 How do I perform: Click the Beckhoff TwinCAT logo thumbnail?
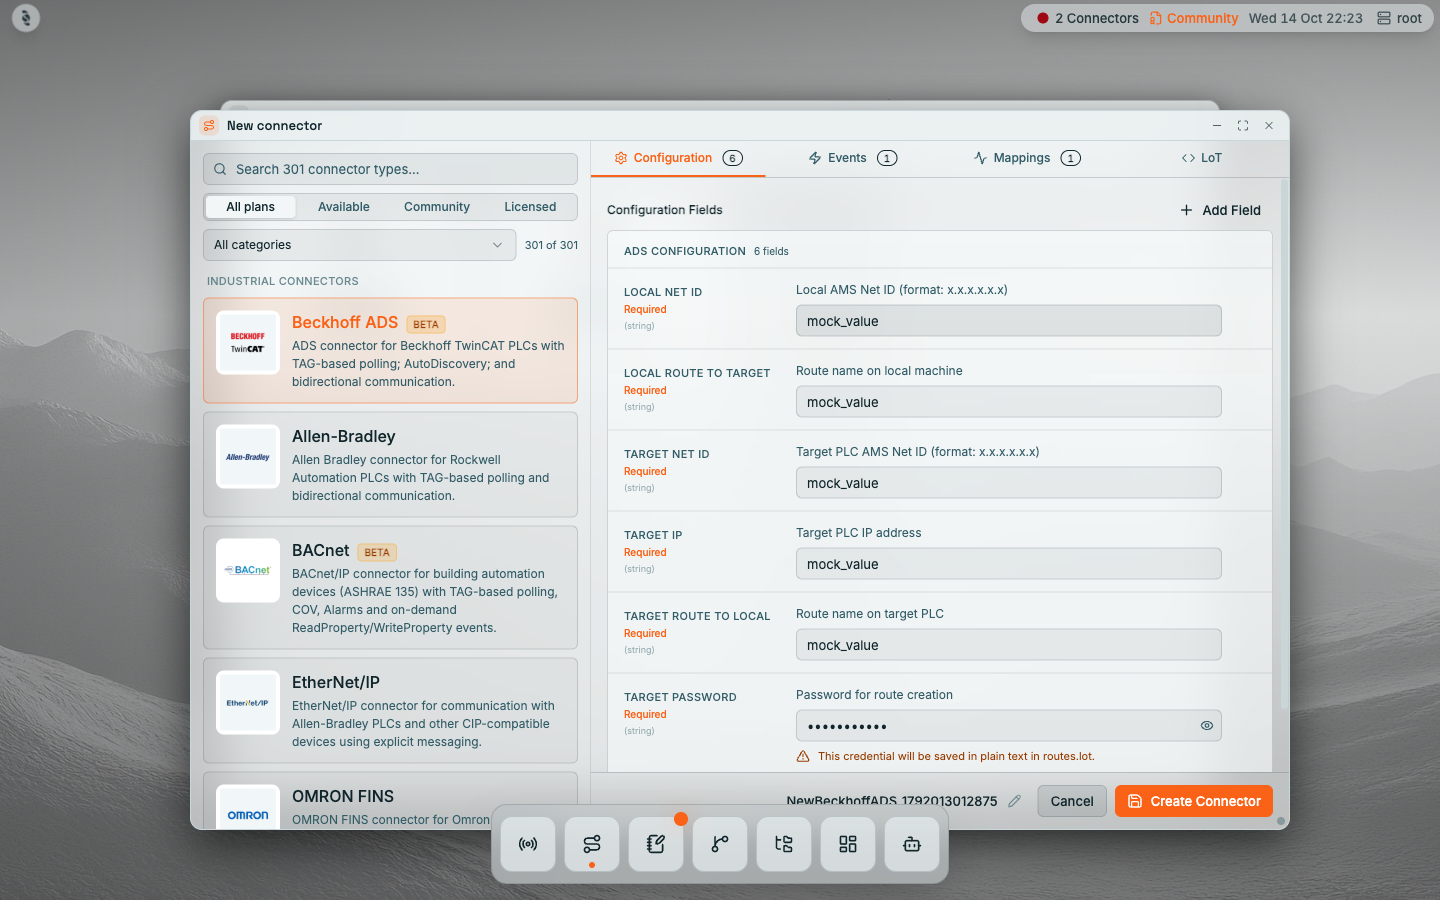click(248, 342)
